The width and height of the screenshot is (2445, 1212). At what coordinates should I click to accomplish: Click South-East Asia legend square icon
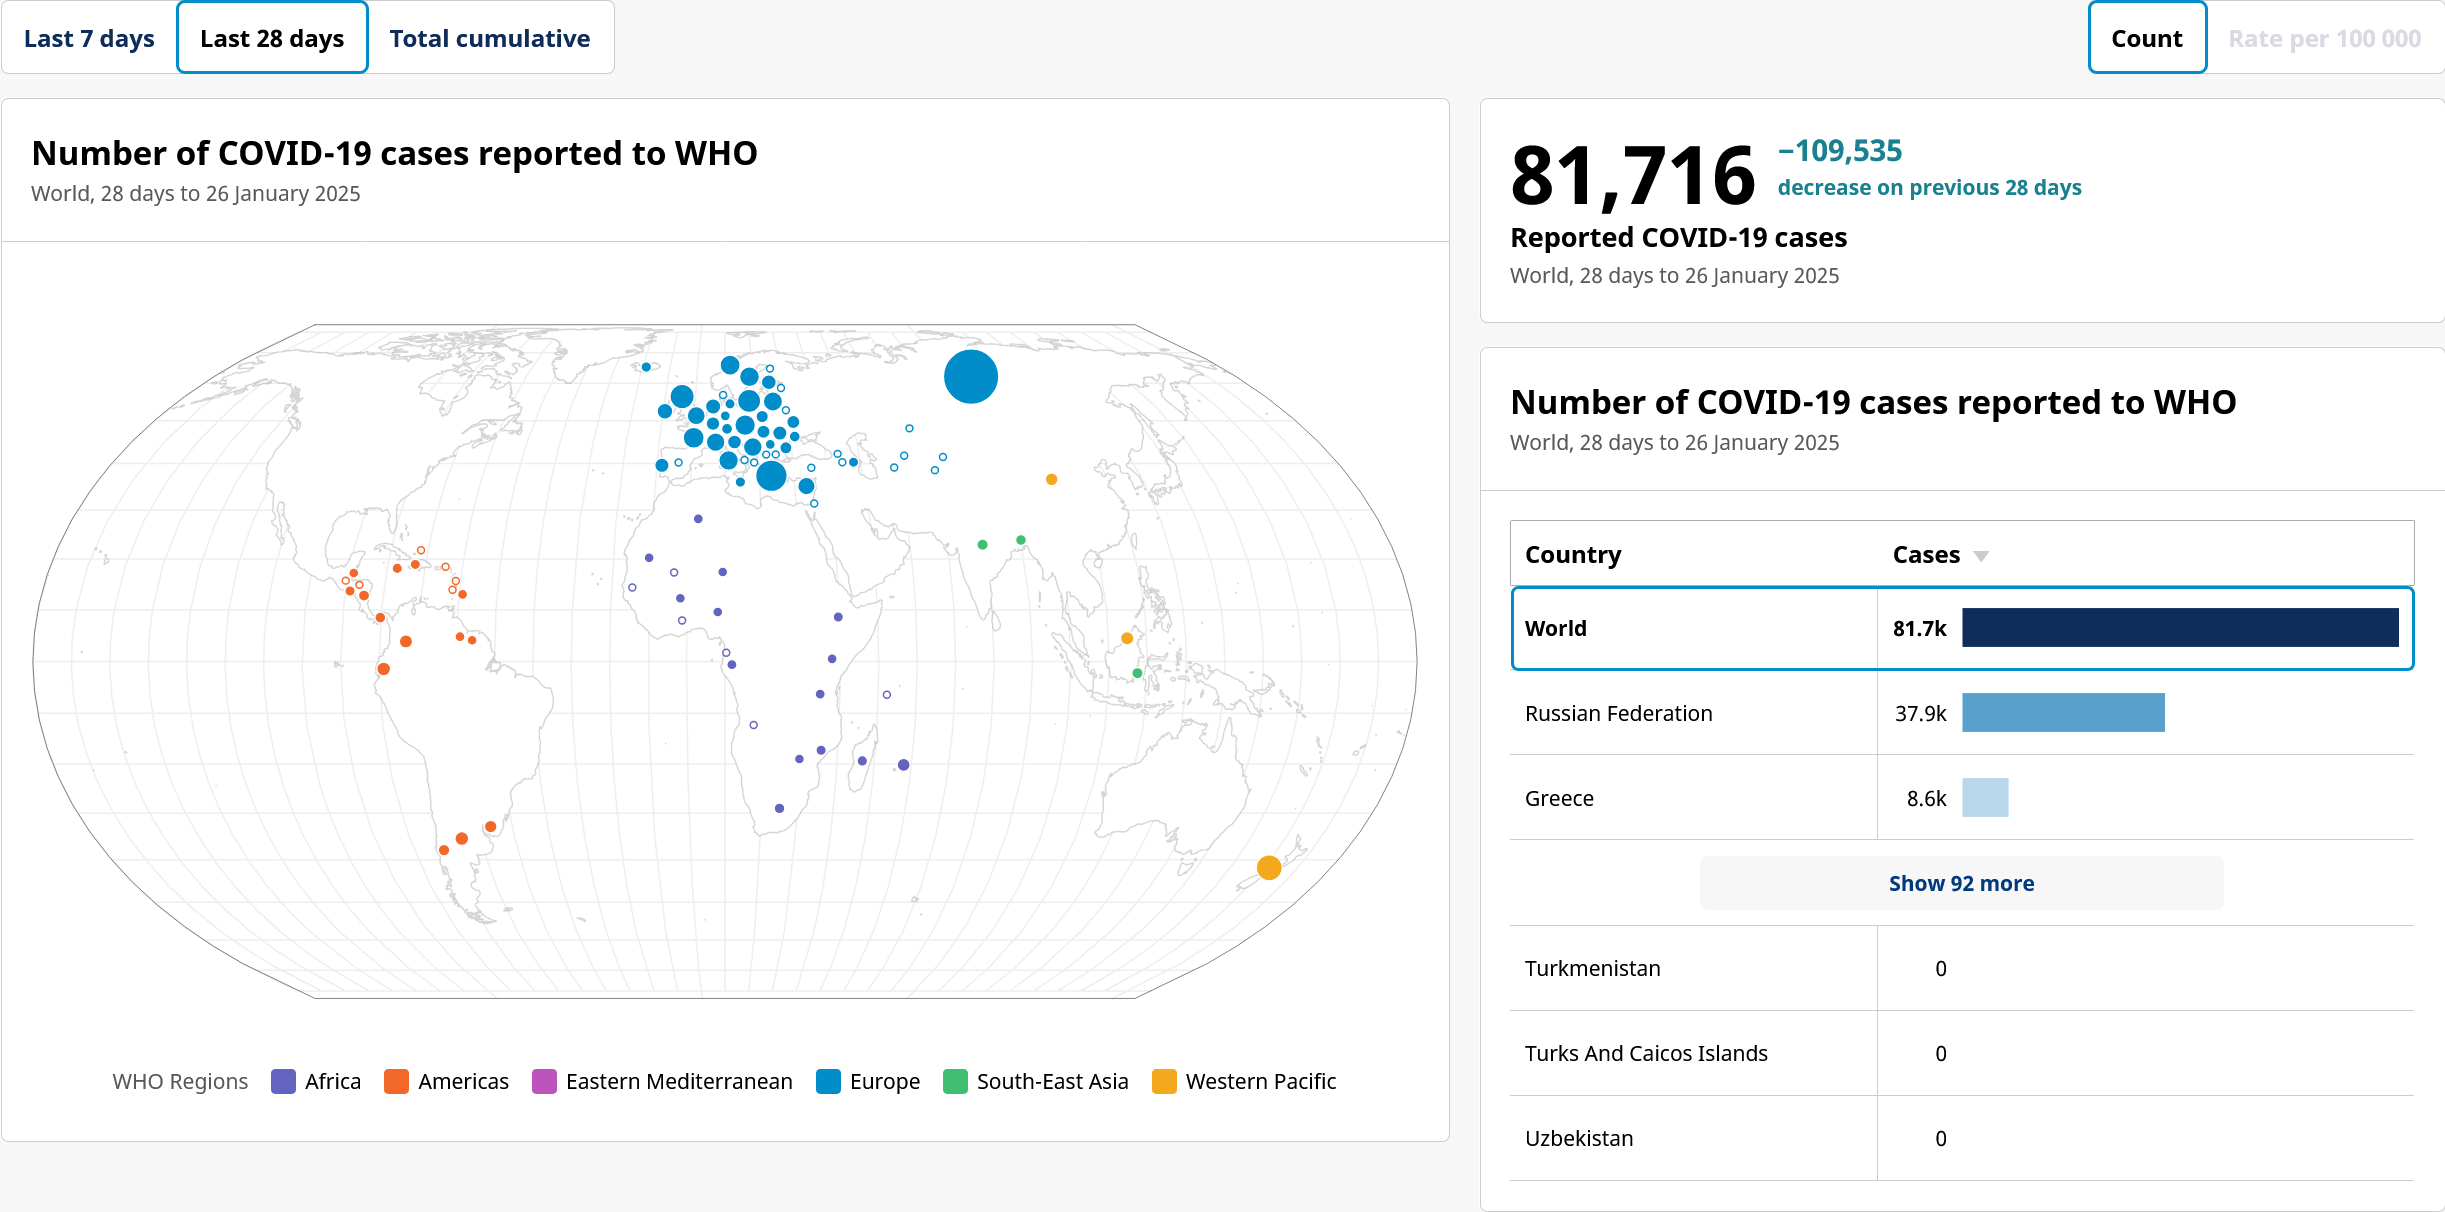pyautogui.click(x=955, y=1081)
